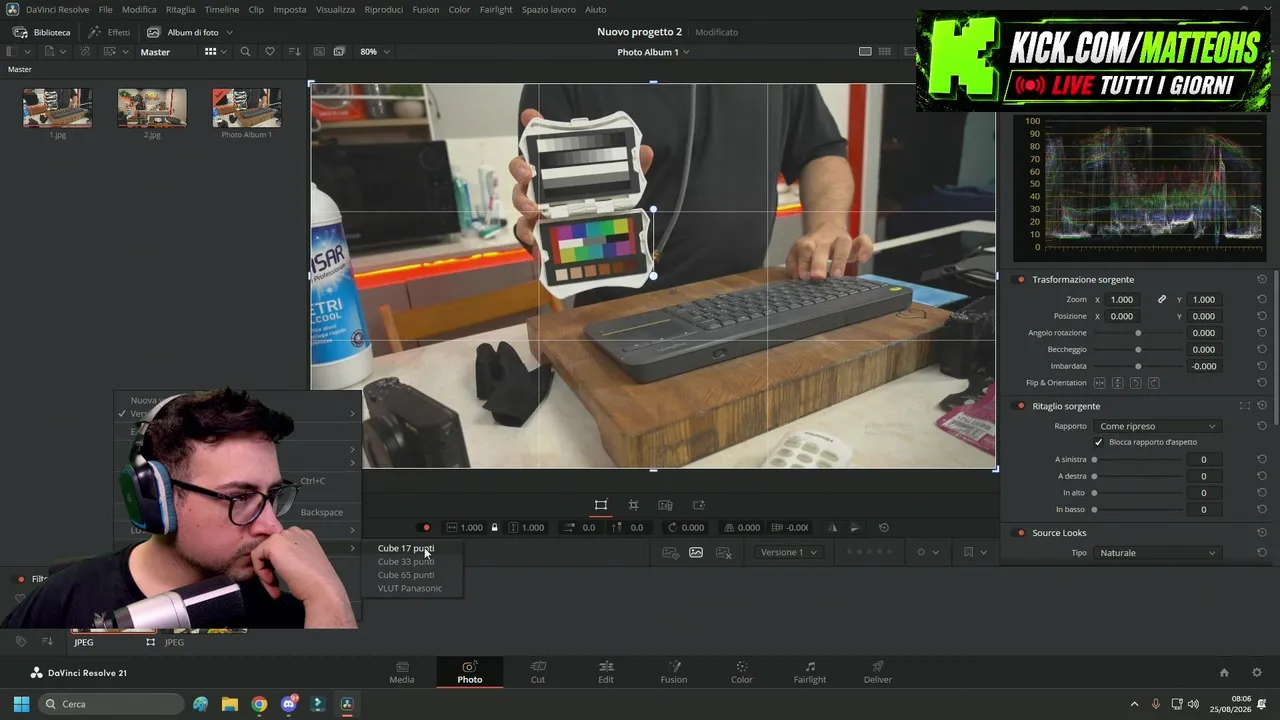Screen dimensions: 1280x720
Task: Rotate image counterclockwise in Flip & Orientation
Action: pyautogui.click(x=1135, y=383)
